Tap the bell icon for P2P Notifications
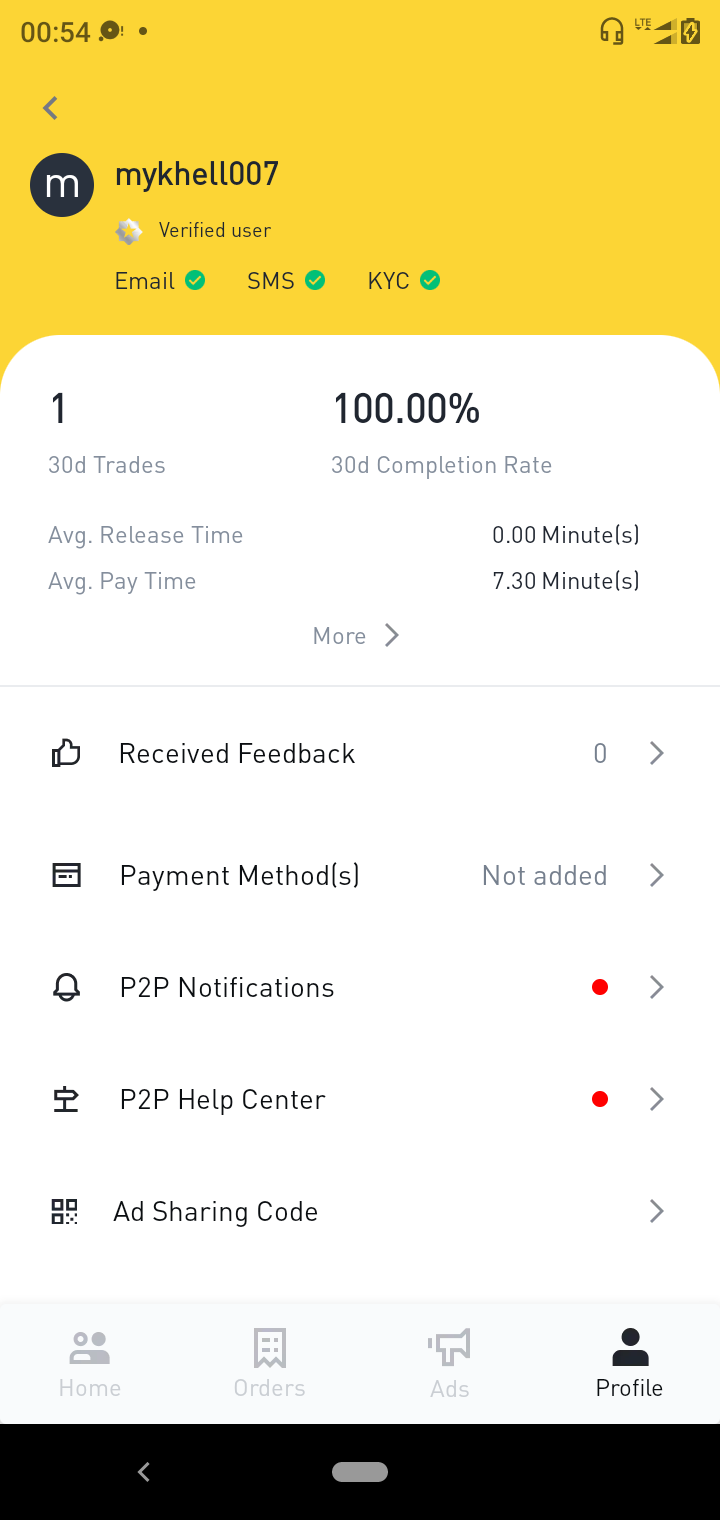Screen dimensions: 720x1520 coord(66,987)
